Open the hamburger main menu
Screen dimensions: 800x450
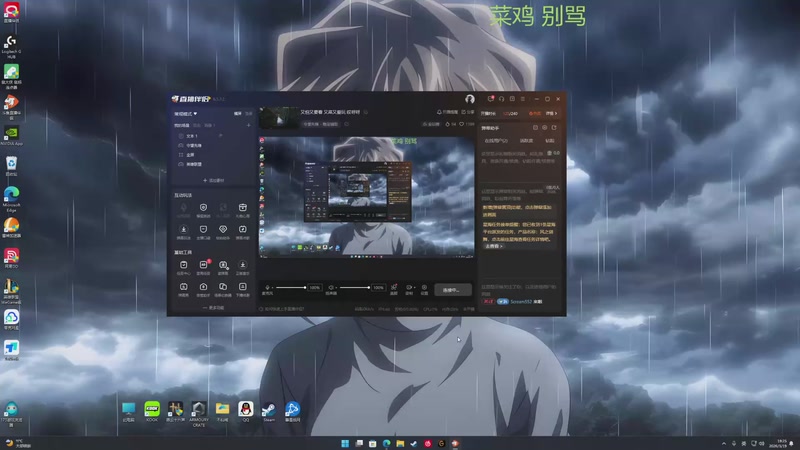coord(523,98)
